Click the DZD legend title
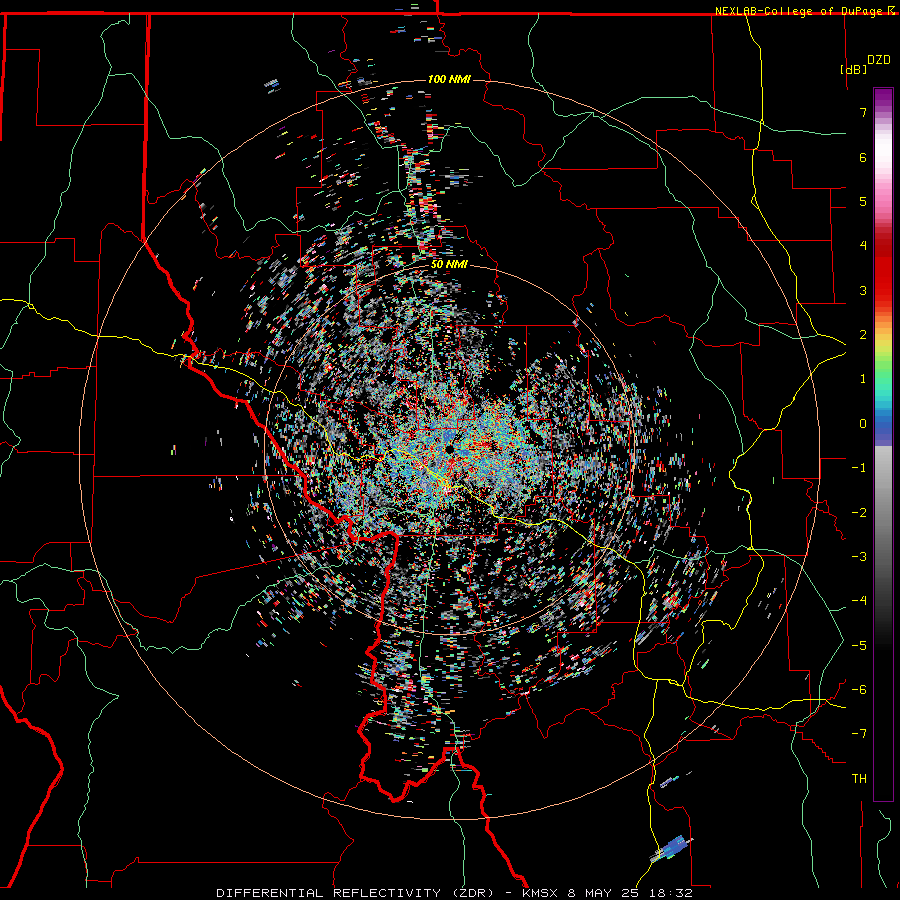The width and height of the screenshot is (900, 900). pos(879,60)
